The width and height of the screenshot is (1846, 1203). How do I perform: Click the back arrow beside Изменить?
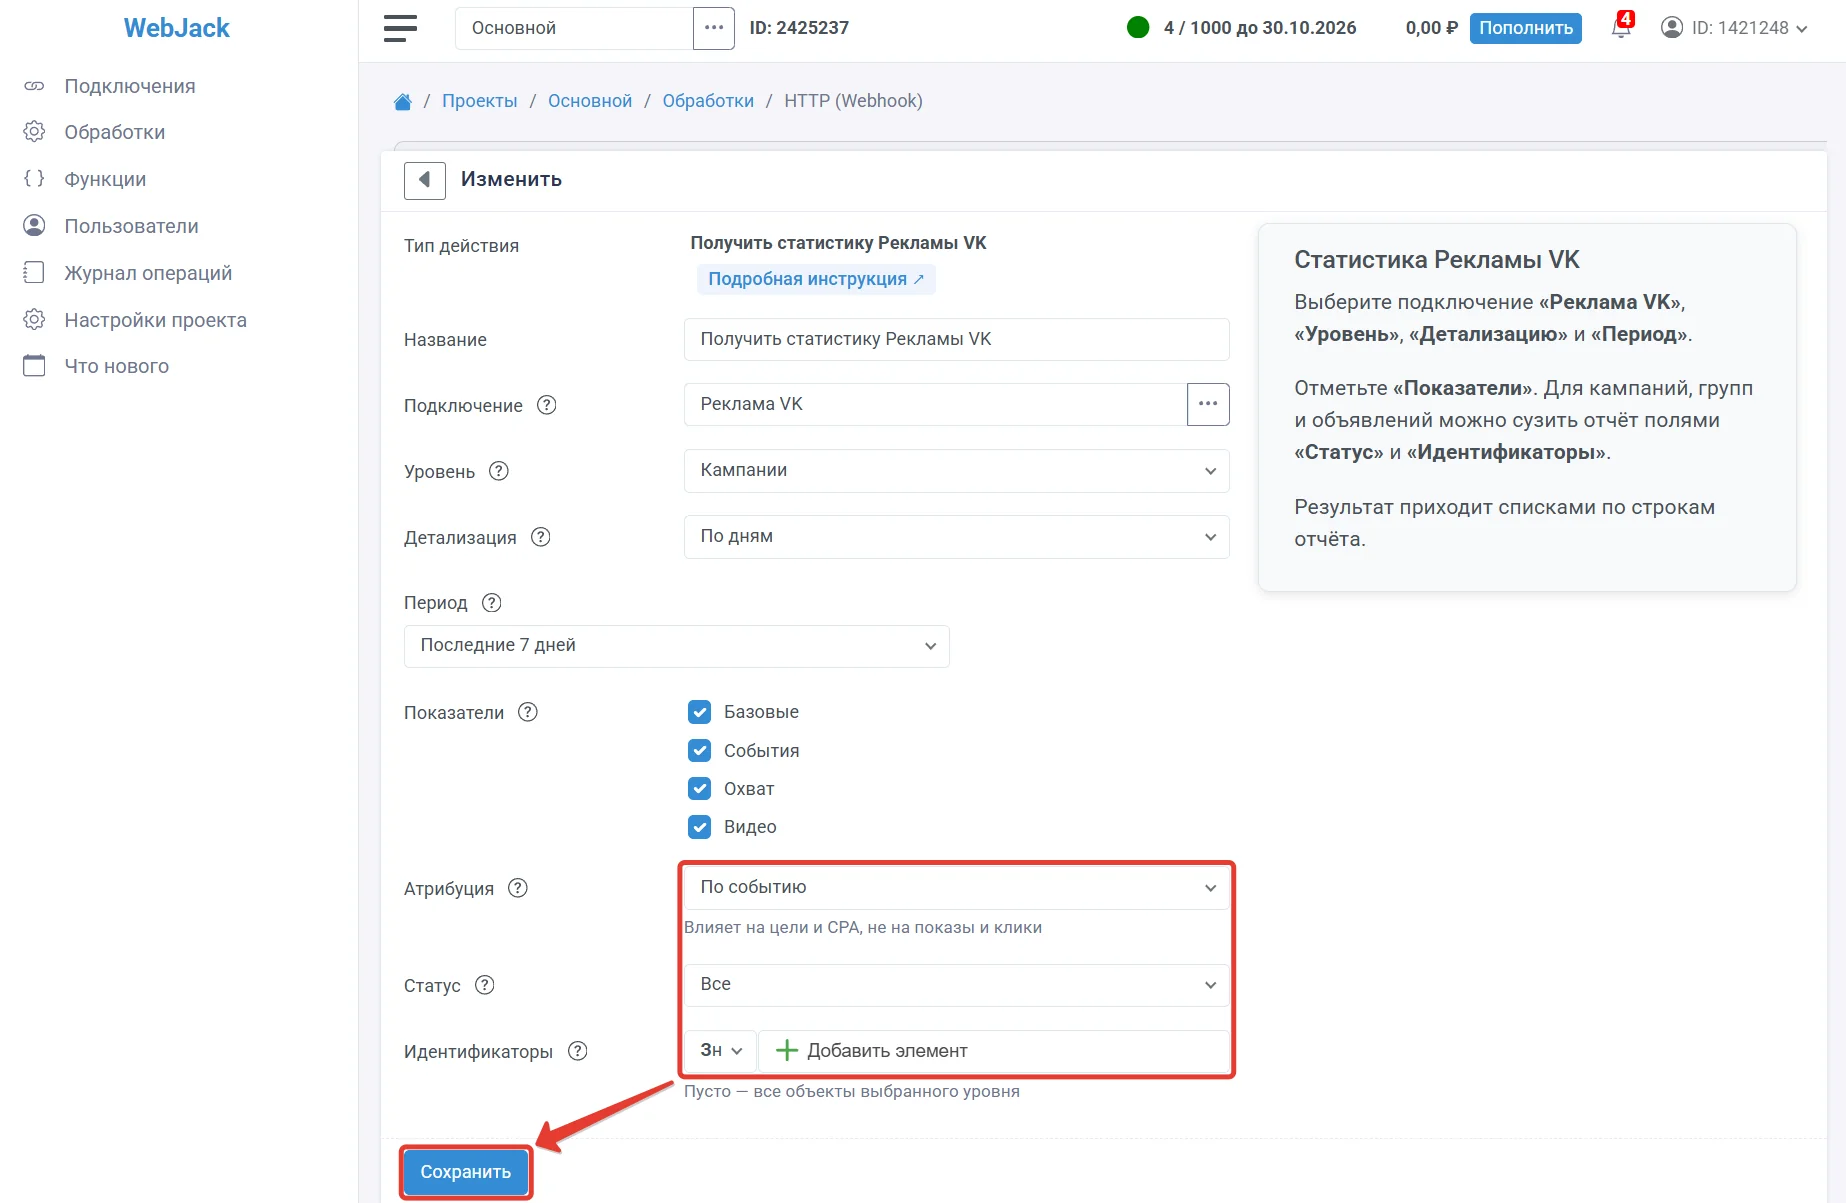click(425, 180)
